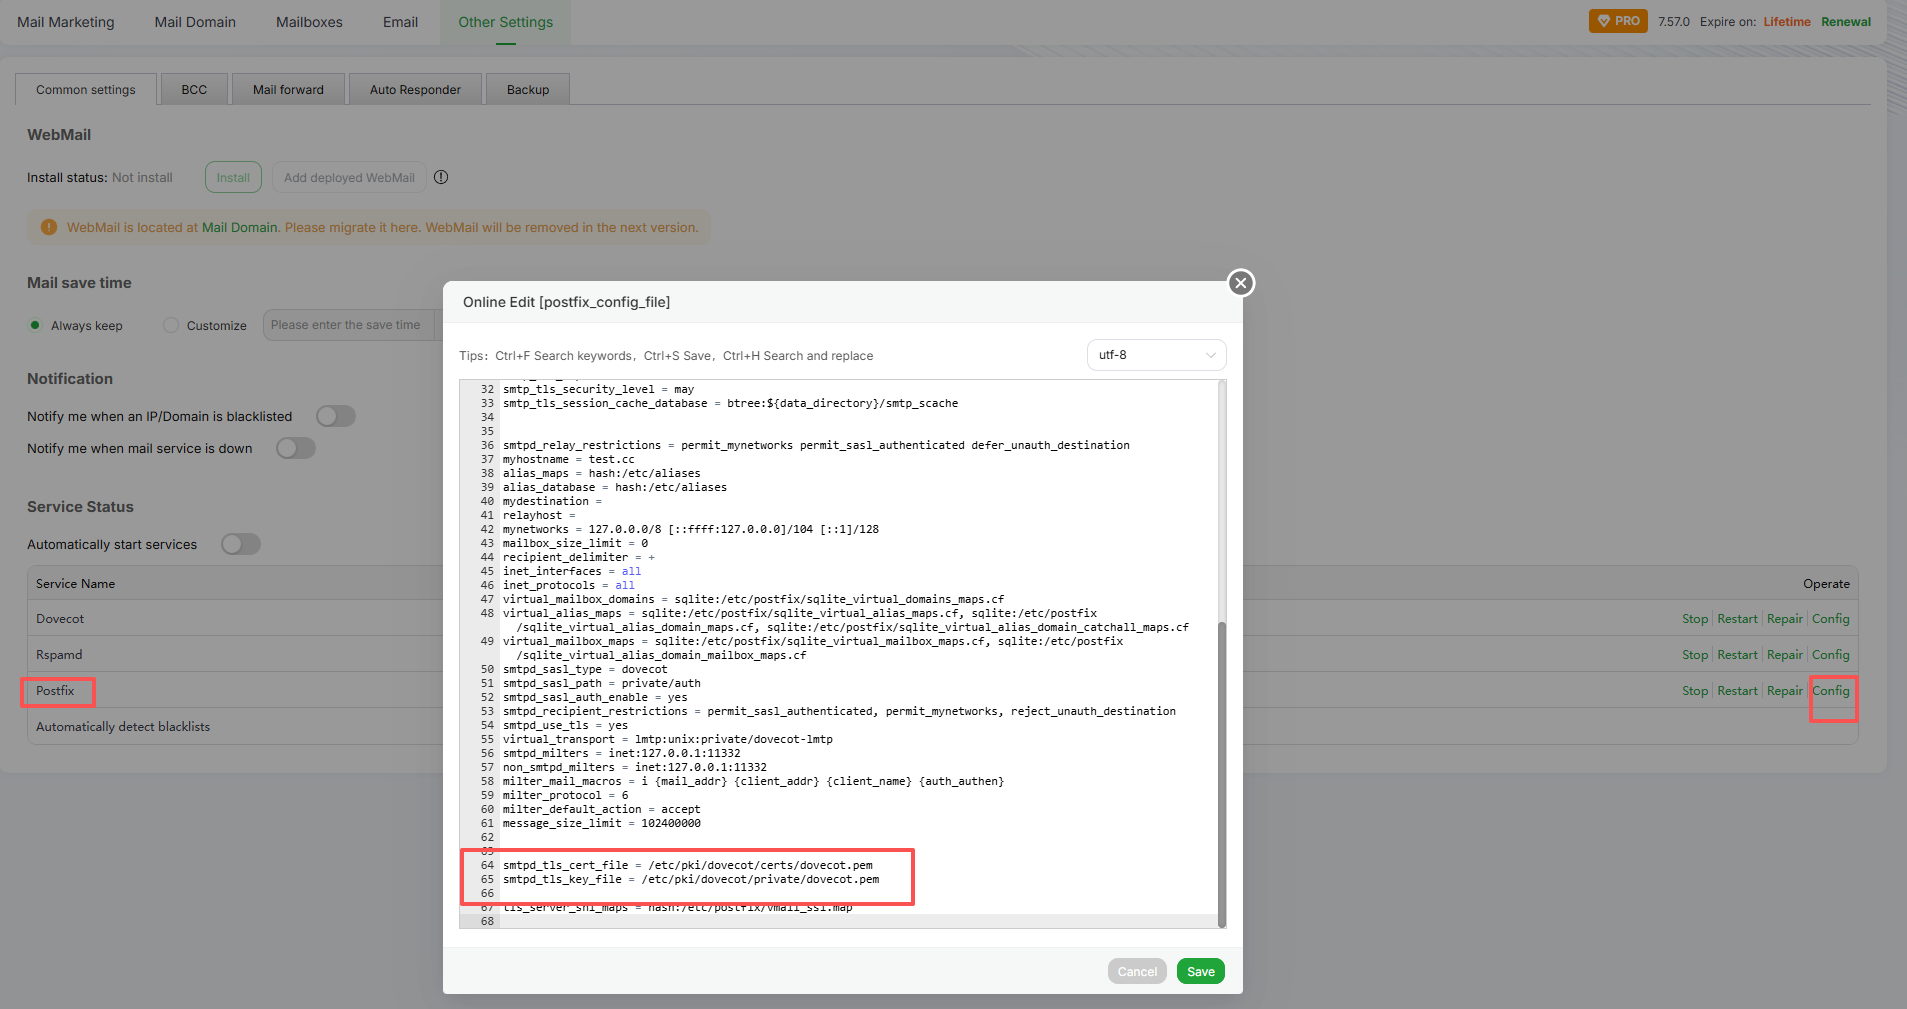Enable Automatically start services switch

[x=241, y=544]
